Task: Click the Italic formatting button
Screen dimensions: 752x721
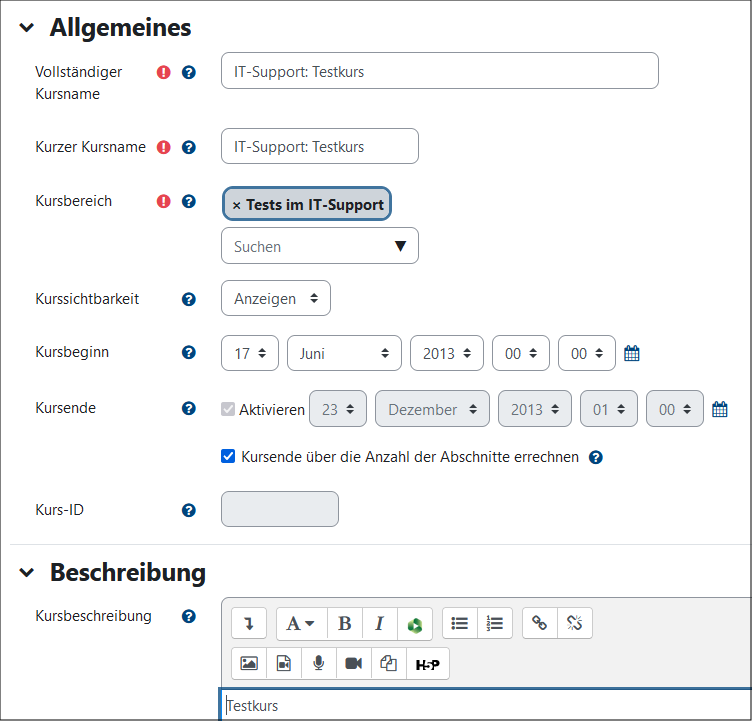Action: tap(379, 623)
